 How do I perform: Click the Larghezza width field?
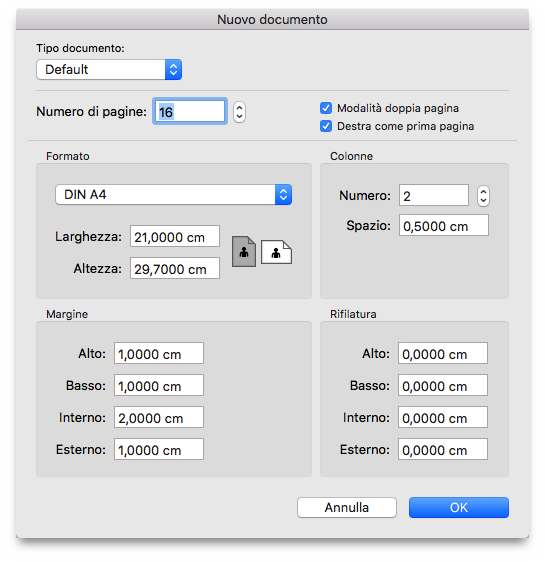tap(175, 236)
